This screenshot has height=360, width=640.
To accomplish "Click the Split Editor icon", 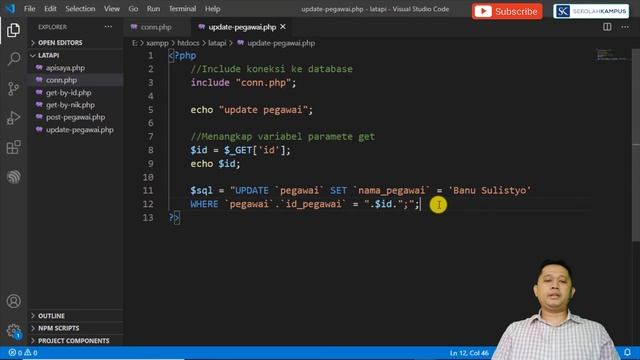I will 607,27.
